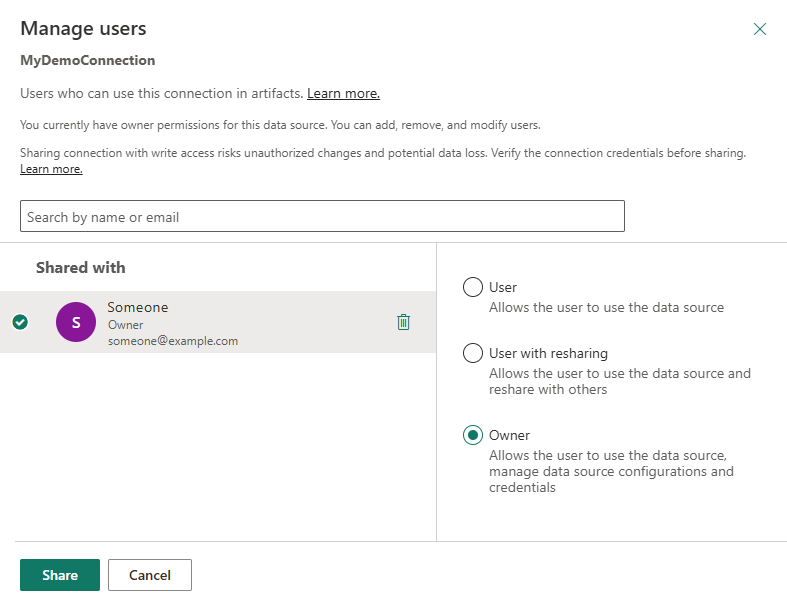Click the Owner role text under Someone
The width and height of the screenshot is (787, 607).
click(x=125, y=325)
